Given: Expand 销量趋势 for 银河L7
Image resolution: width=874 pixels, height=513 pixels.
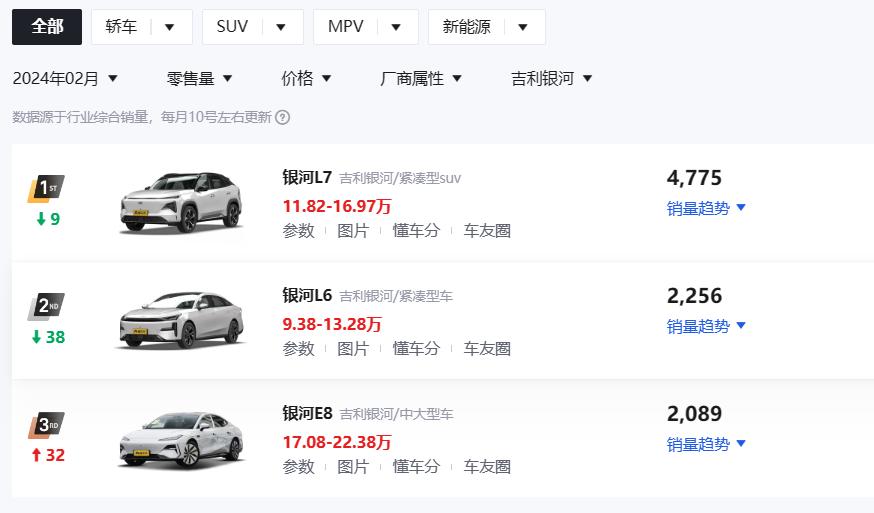Looking at the screenshot, I should pyautogui.click(x=706, y=208).
